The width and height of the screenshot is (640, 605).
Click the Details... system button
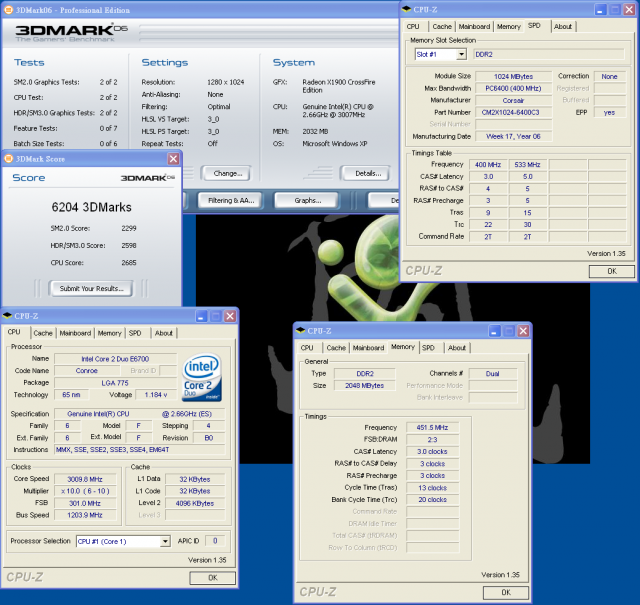(367, 173)
